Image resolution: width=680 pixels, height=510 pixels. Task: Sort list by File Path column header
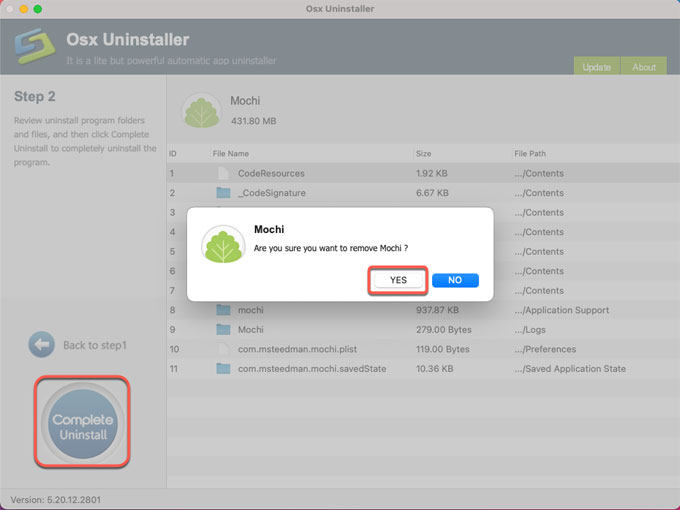click(530, 154)
